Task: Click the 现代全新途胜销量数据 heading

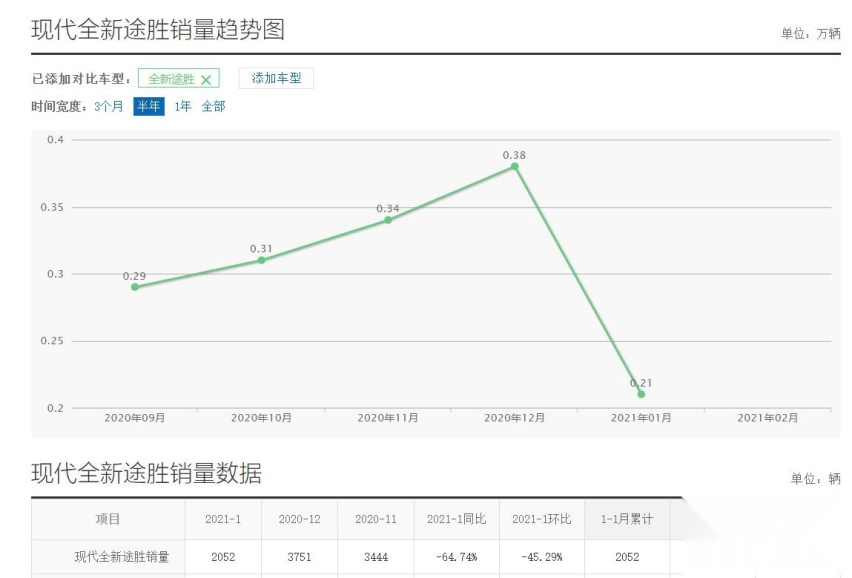Action: [x=147, y=473]
